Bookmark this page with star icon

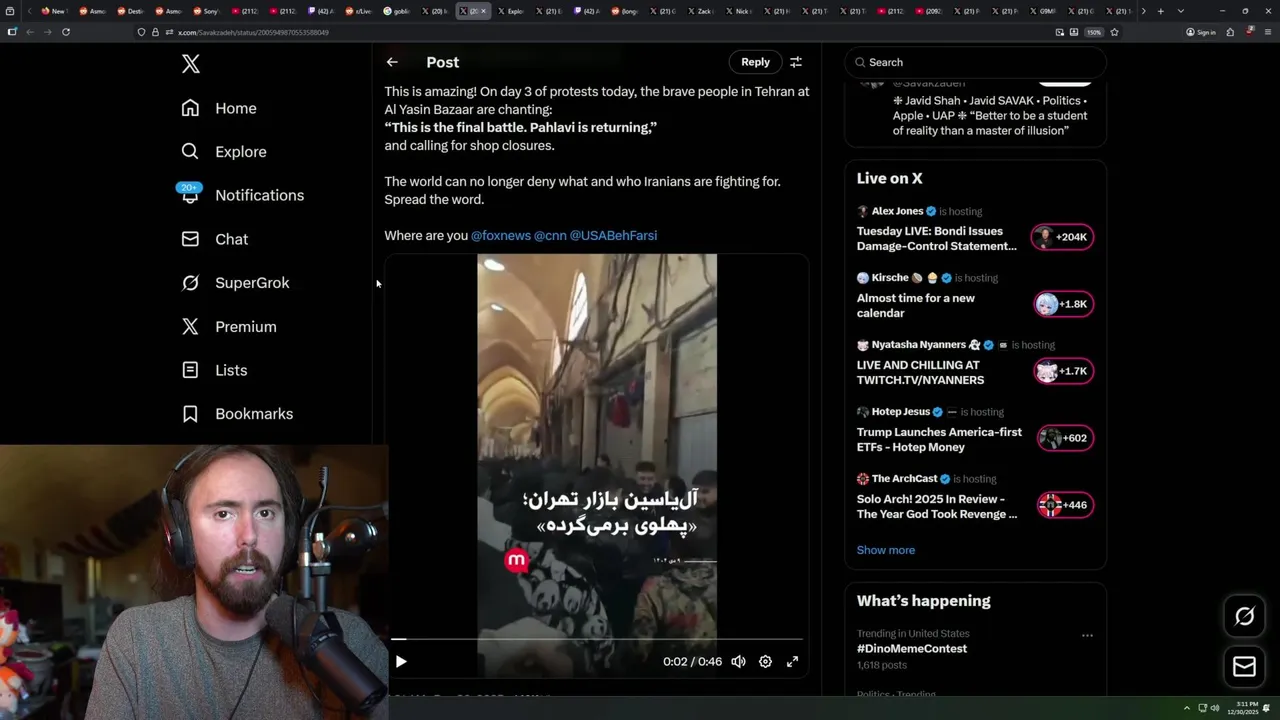tap(1114, 32)
